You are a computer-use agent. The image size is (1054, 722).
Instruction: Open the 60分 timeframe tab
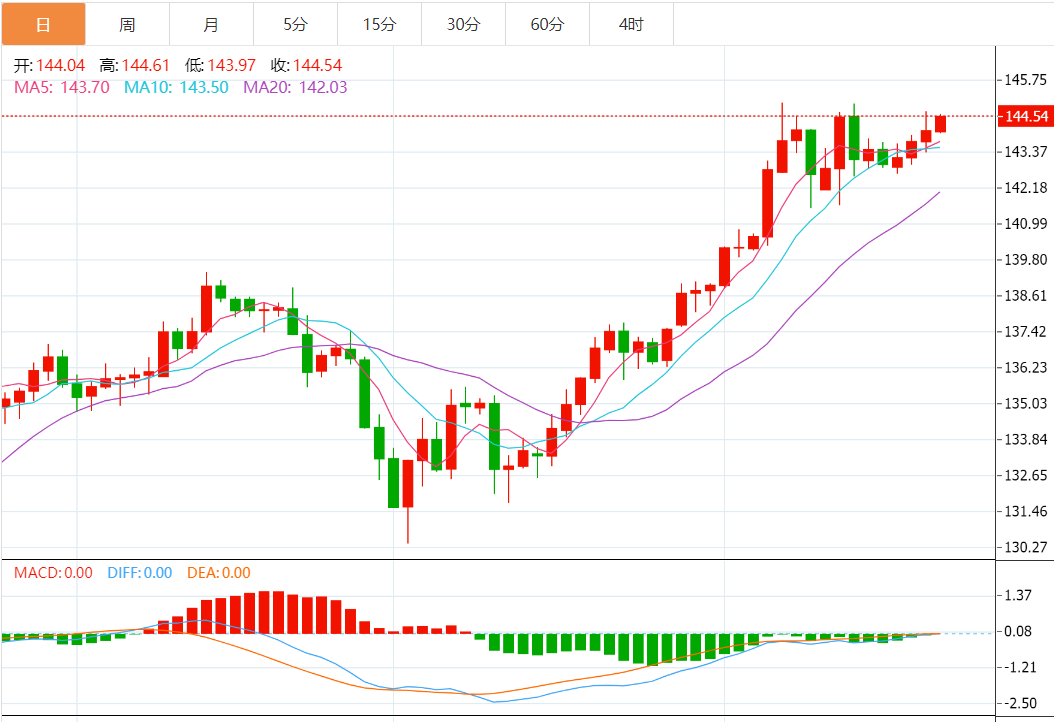(x=547, y=24)
